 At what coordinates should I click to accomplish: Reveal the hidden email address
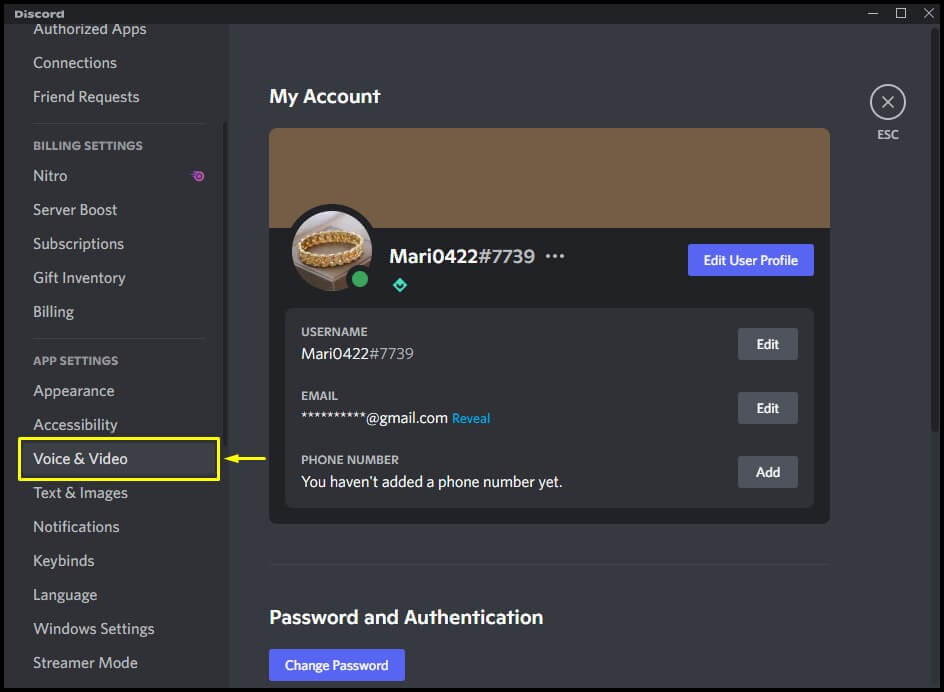471,419
